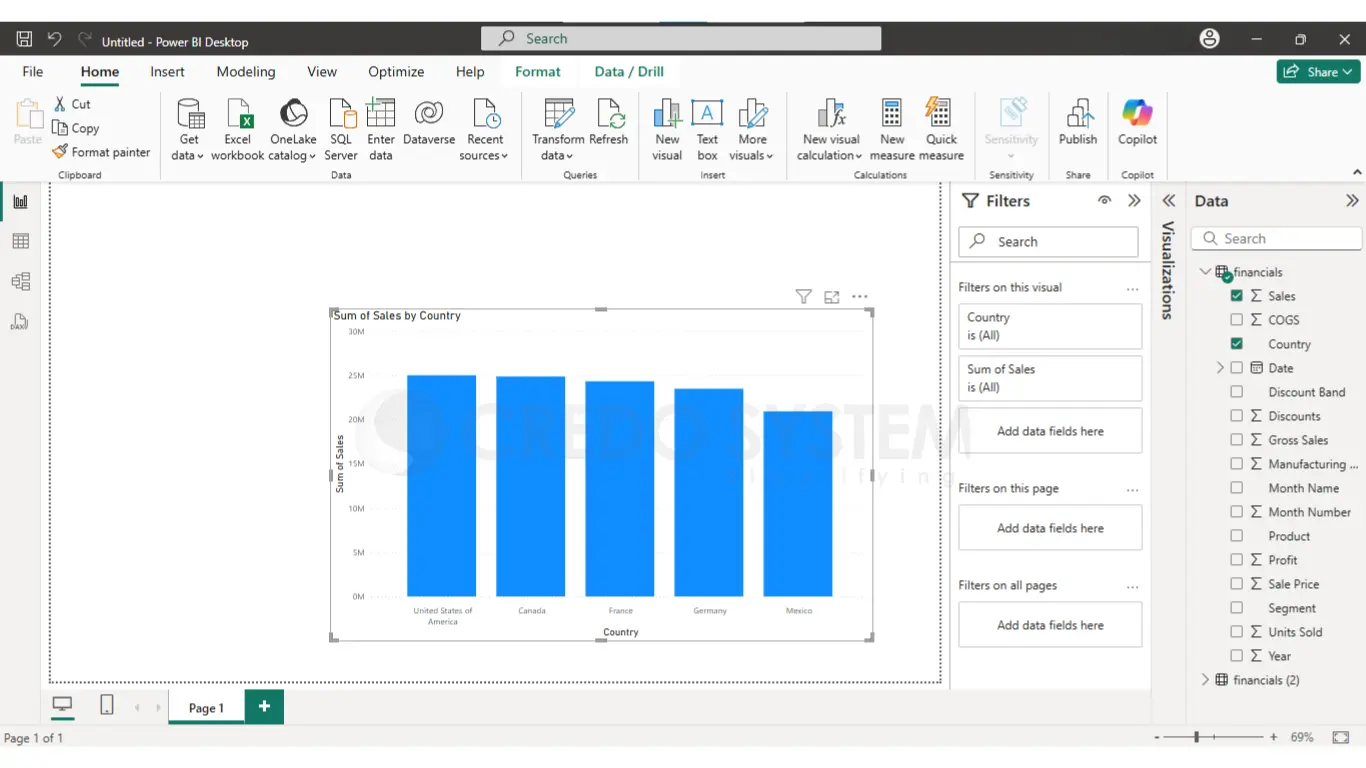This screenshot has width=1366, height=768.
Task: Collapse the financials table tree
Action: pos(1205,272)
